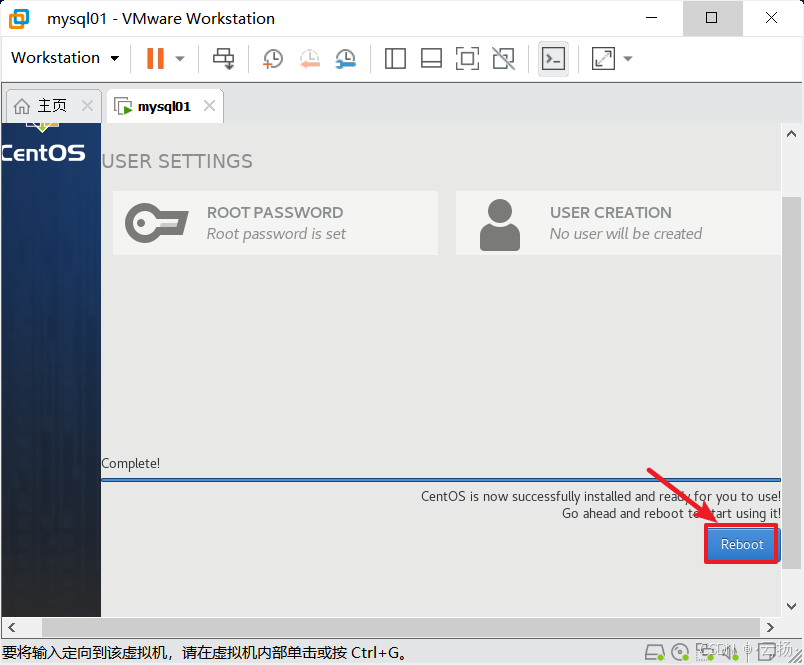The image size is (804, 665).
Task: Revert VM to previous snapshot icon
Action: 310,58
